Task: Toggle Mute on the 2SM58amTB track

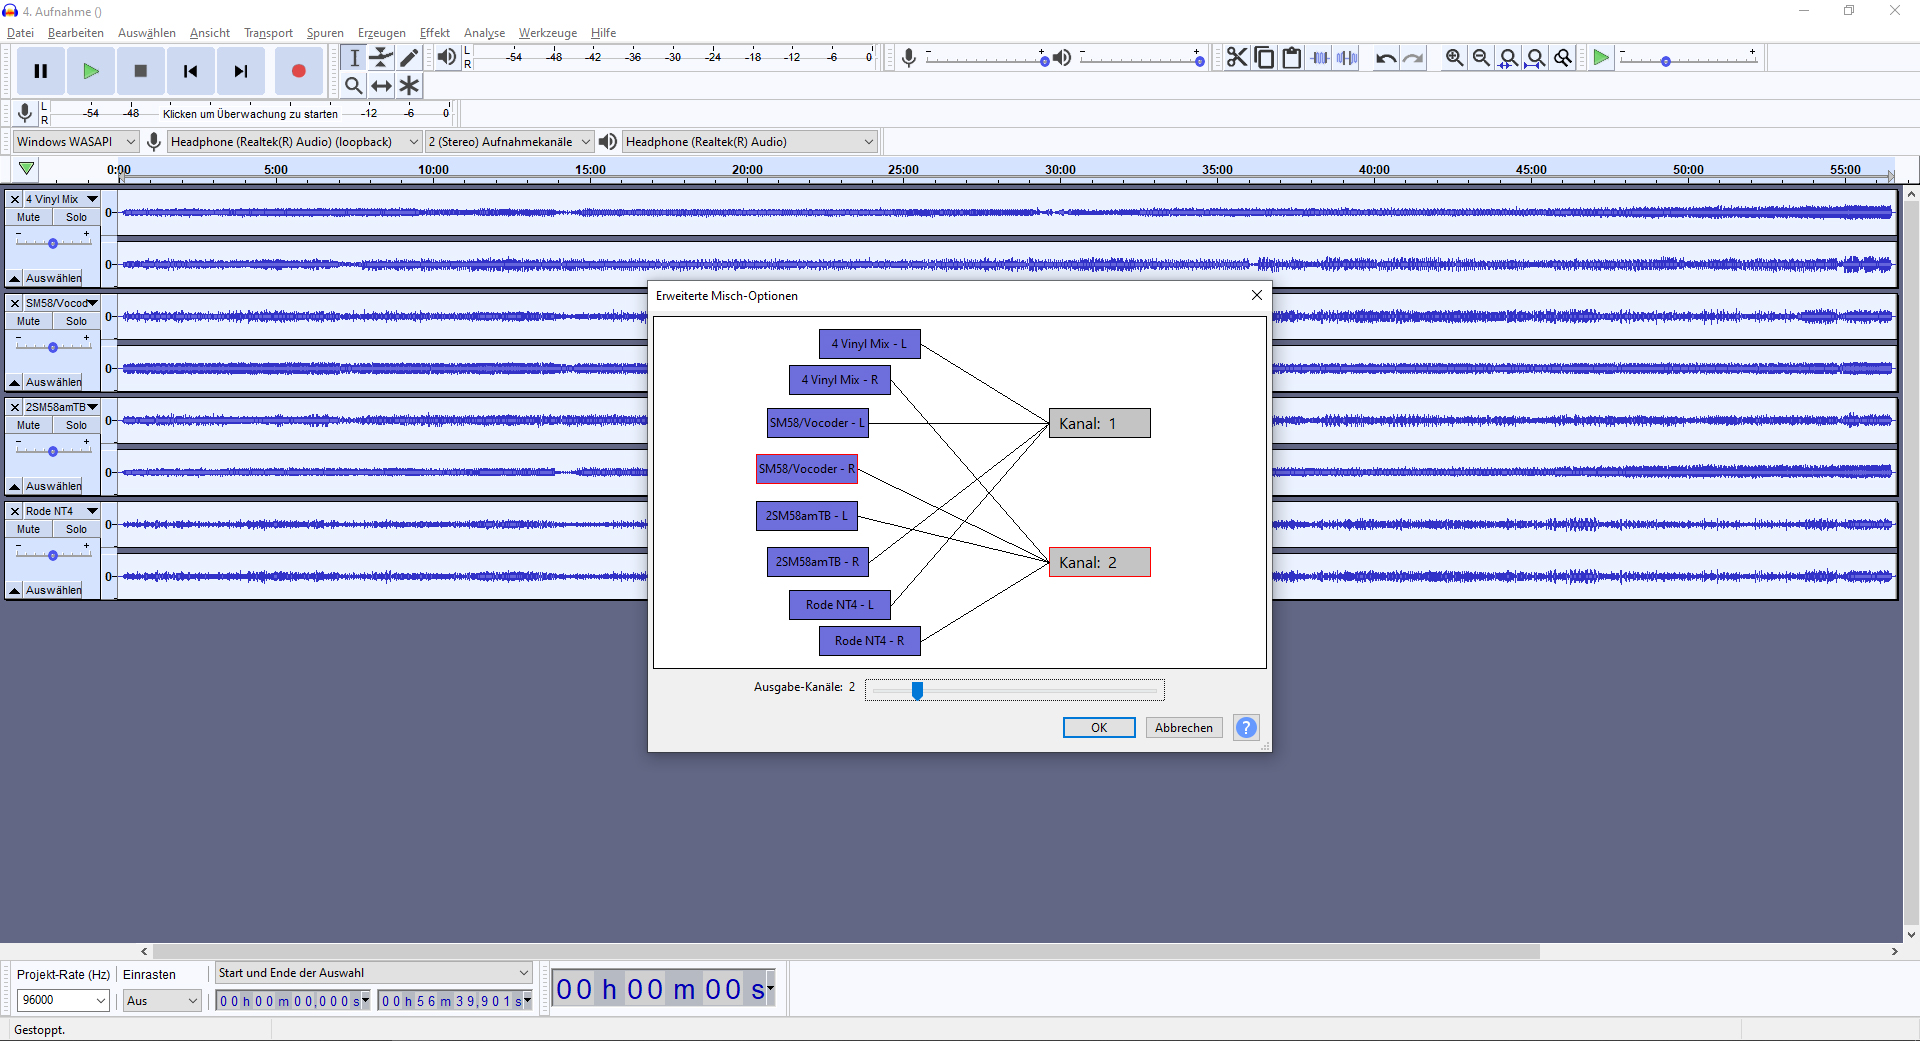Action: pos(28,425)
